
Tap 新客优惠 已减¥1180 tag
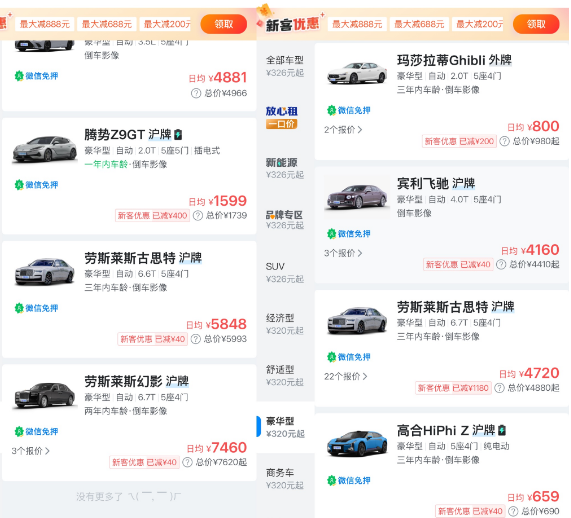coord(453,388)
